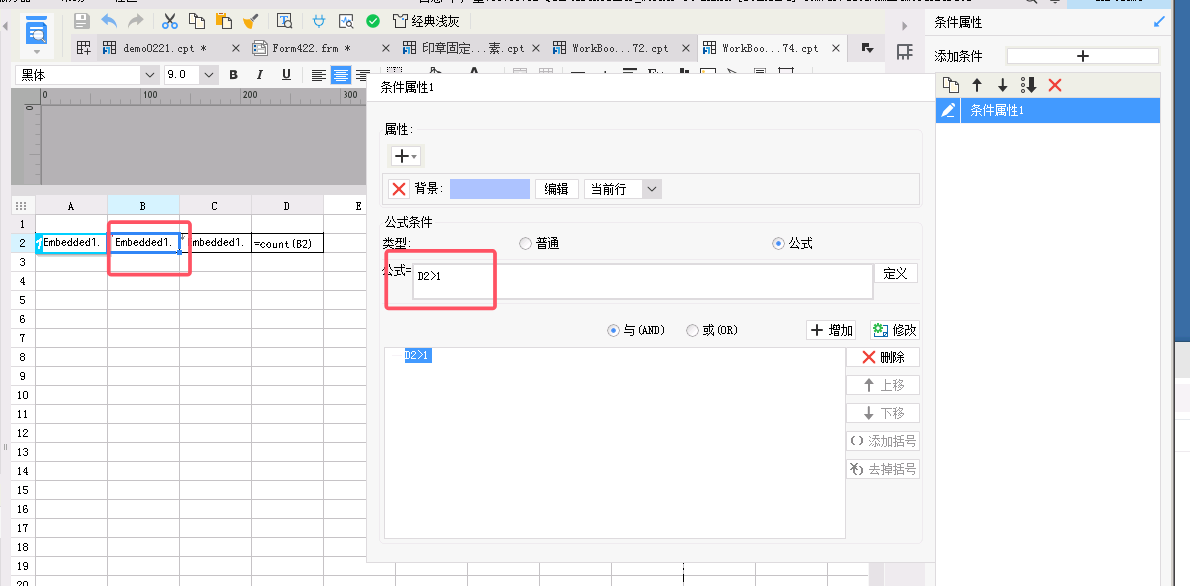
Task: Select the WorkBoo...74.cpt tab
Action: click(770, 48)
